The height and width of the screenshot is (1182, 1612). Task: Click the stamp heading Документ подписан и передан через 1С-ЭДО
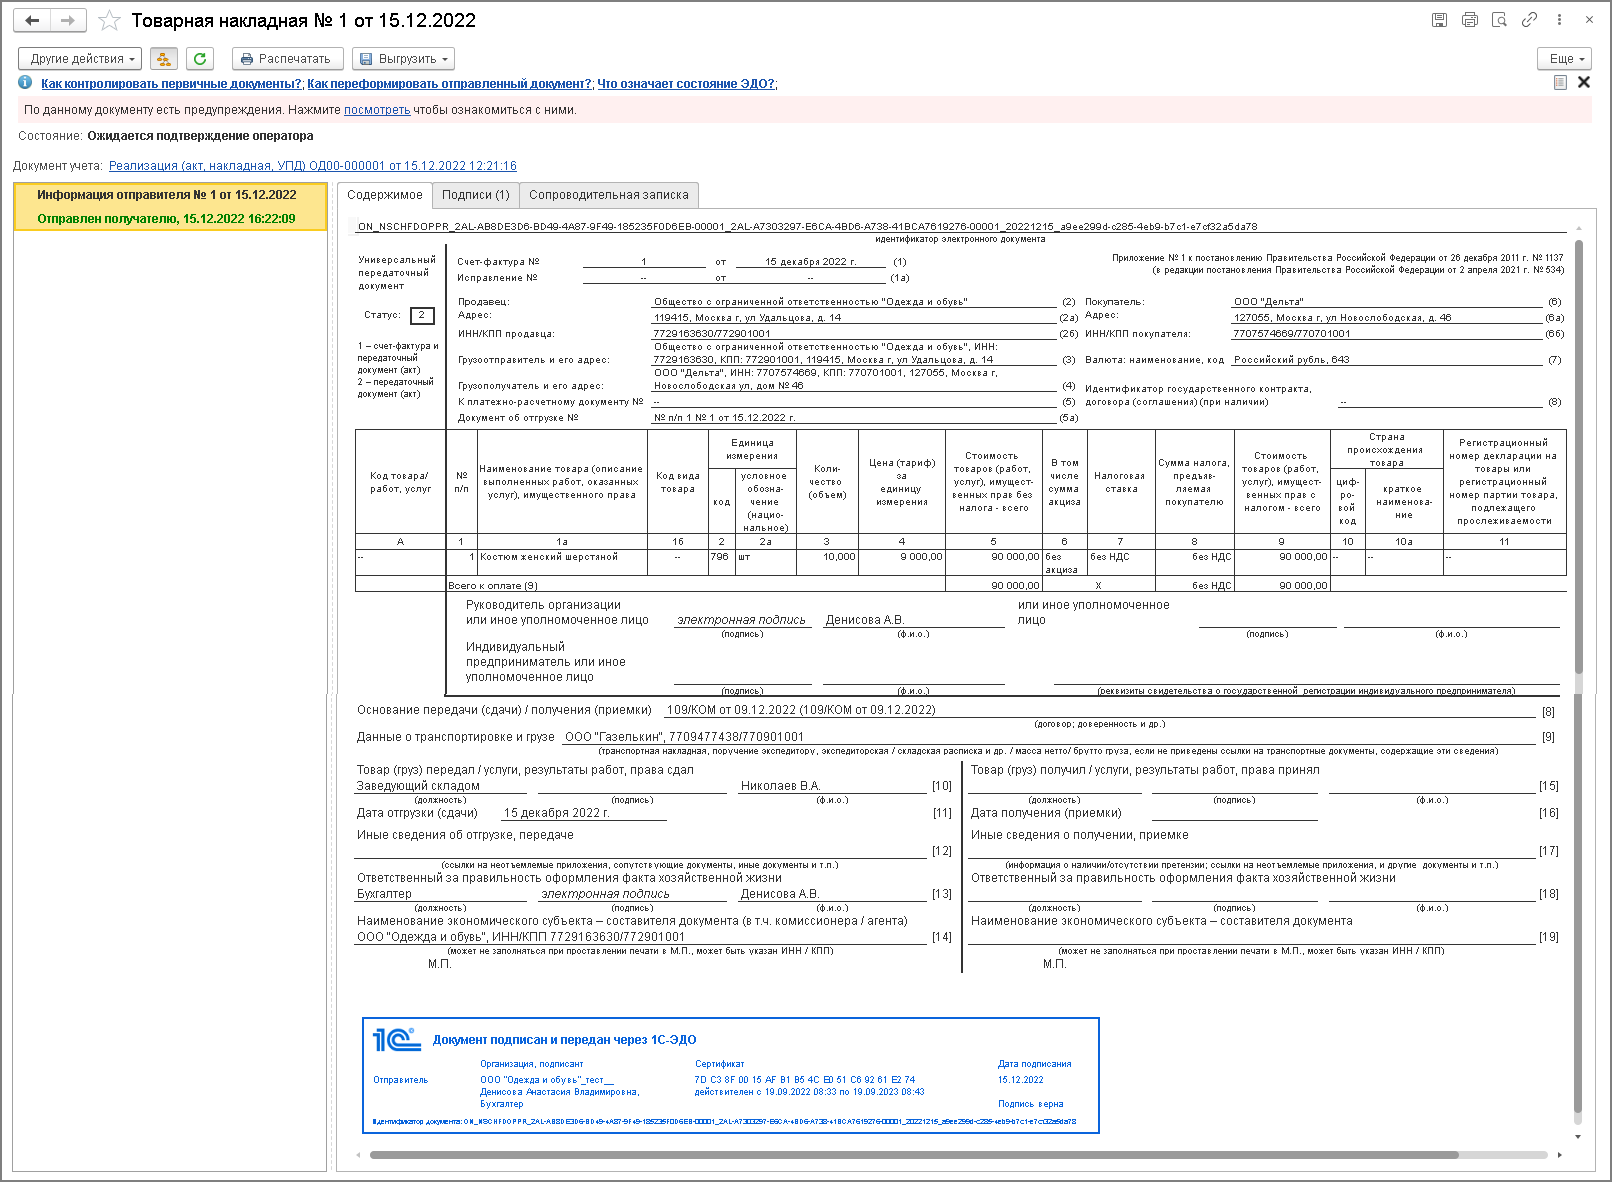pyautogui.click(x=564, y=1040)
